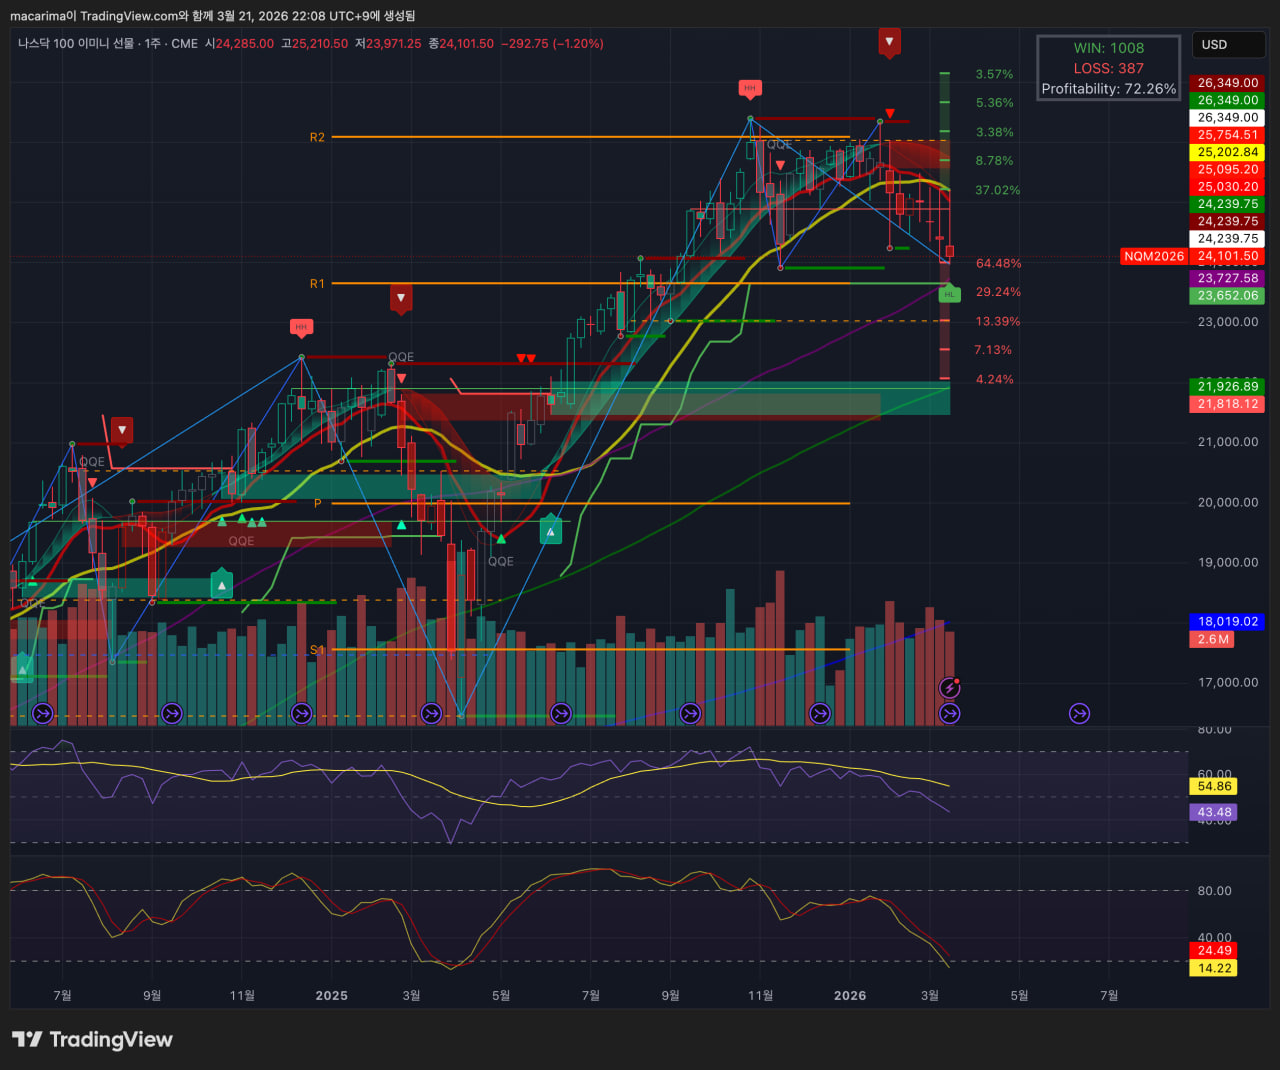Click the lightning bolt event icon
The height and width of the screenshot is (1070, 1280).
[x=950, y=687]
